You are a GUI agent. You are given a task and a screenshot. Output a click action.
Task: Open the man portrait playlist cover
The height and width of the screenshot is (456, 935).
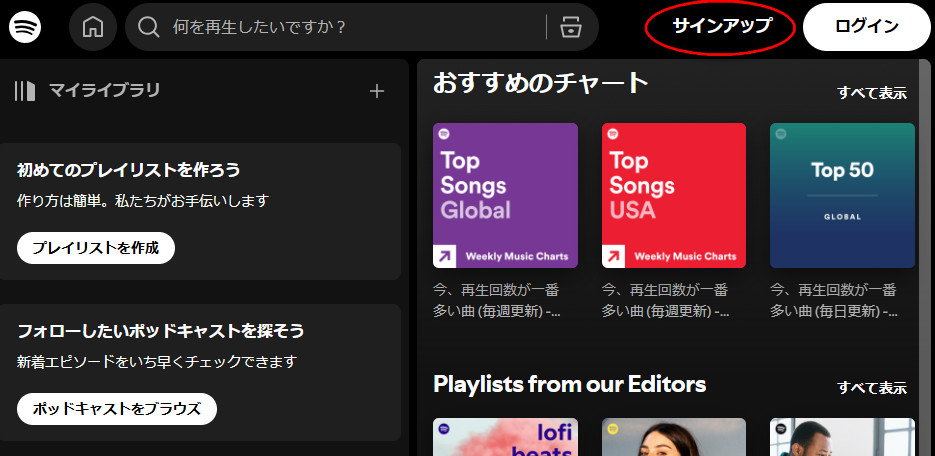point(842,437)
